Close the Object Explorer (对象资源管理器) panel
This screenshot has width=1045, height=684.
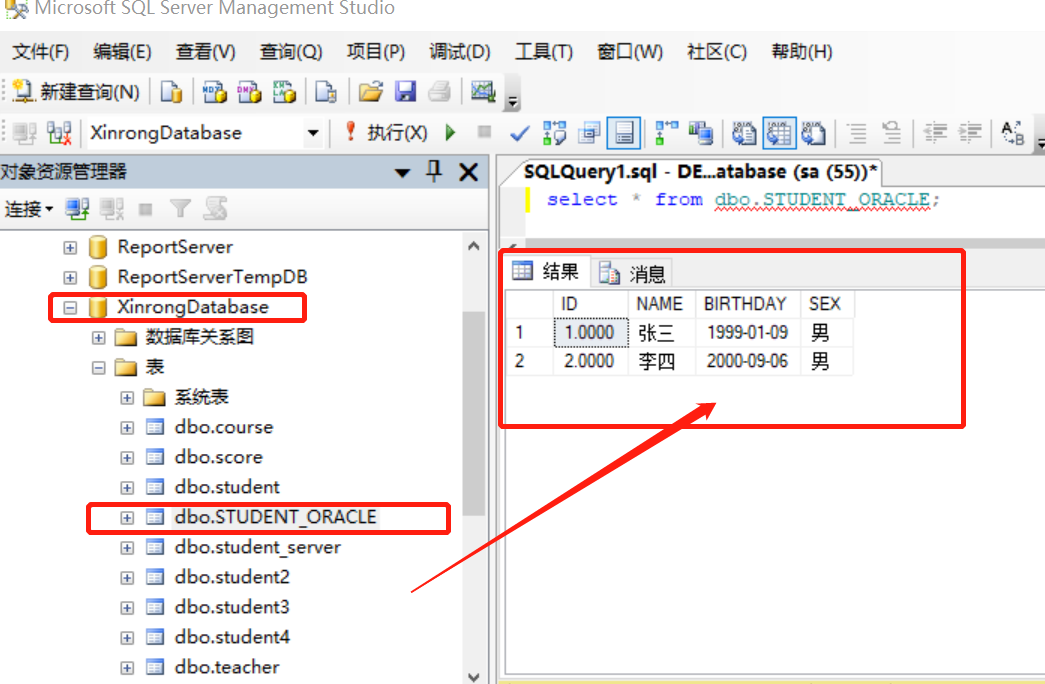coord(469,172)
